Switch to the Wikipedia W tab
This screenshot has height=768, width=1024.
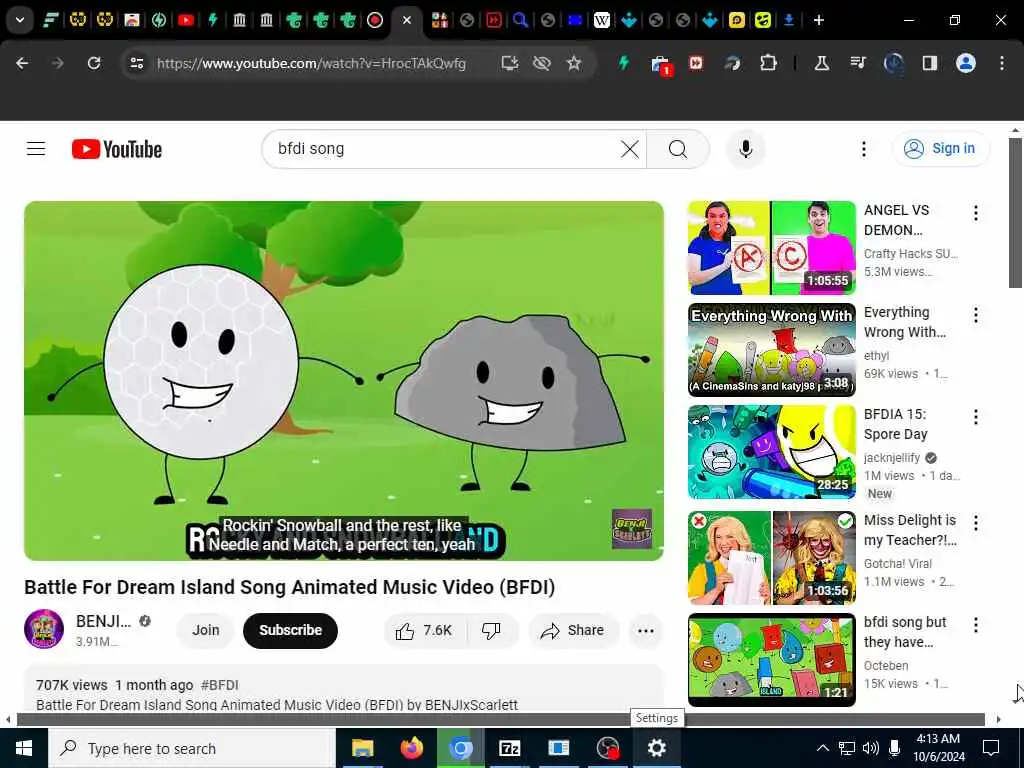click(x=601, y=20)
